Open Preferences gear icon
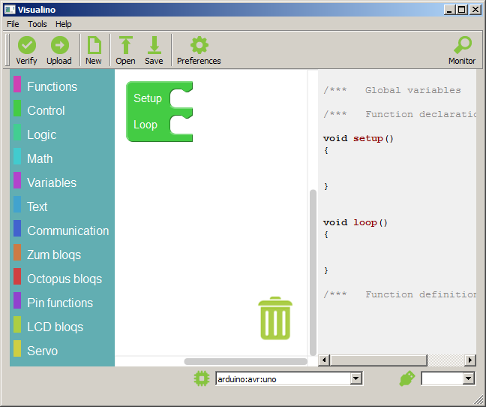Image resolution: width=486 pixels, height=407 pixels. pyautogui.click(x=199, y=45)
